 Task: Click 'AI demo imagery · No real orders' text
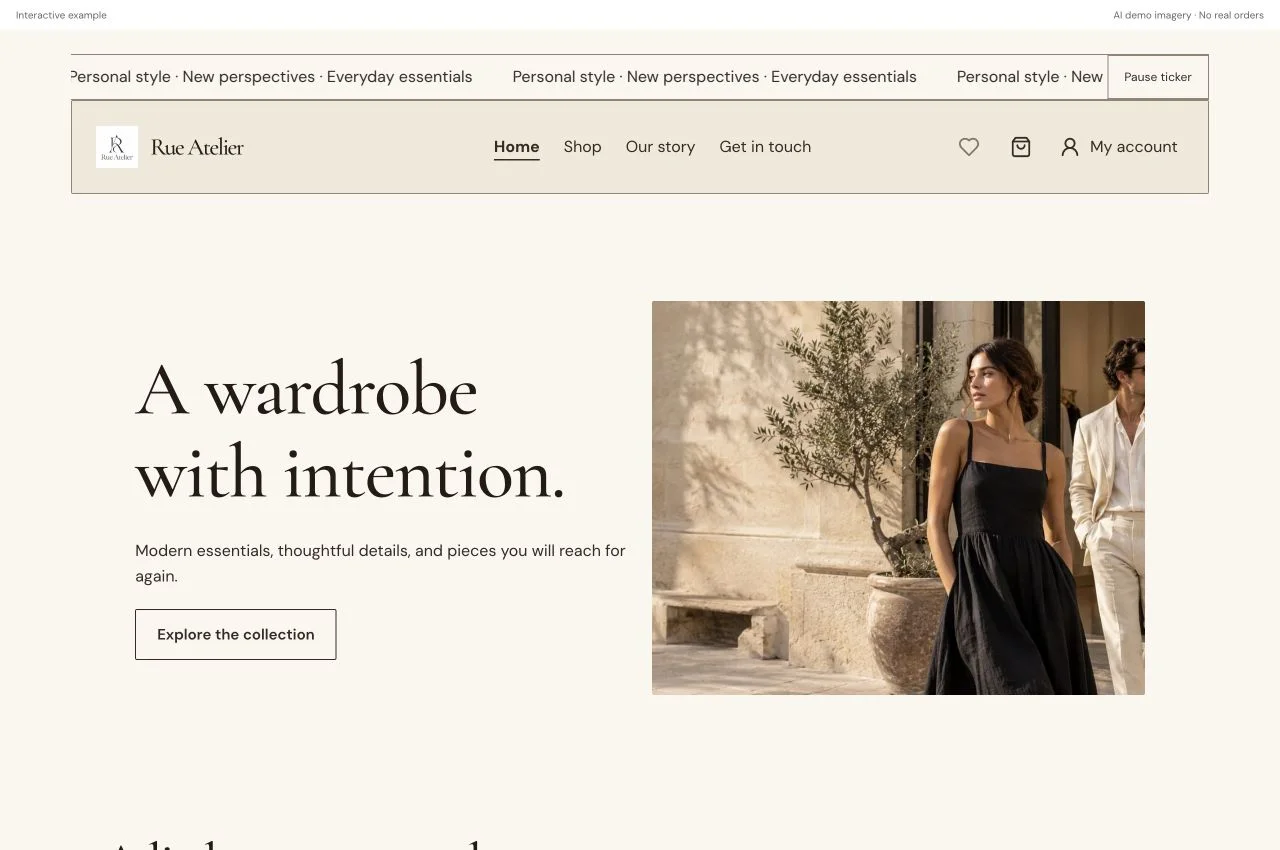pyautogui.click(x=1188, y=15)
